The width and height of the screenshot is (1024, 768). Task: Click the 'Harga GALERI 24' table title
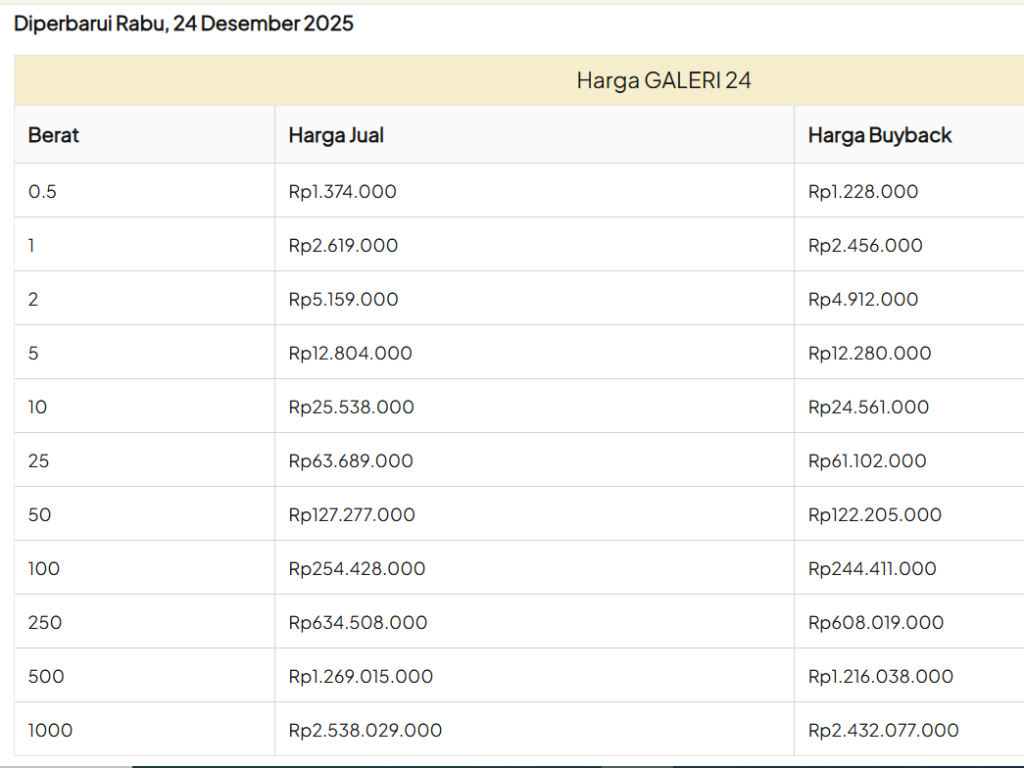click(663, 81)
